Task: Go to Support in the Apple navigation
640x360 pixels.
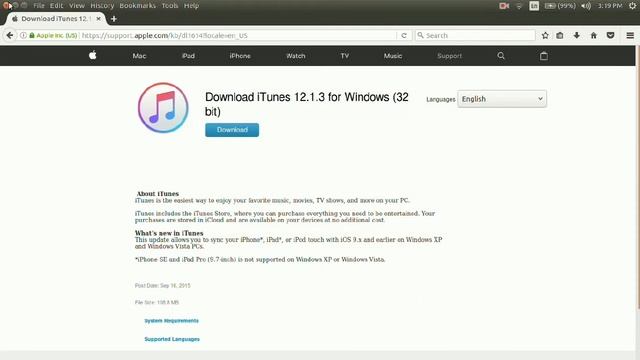Action: [449, 56]
